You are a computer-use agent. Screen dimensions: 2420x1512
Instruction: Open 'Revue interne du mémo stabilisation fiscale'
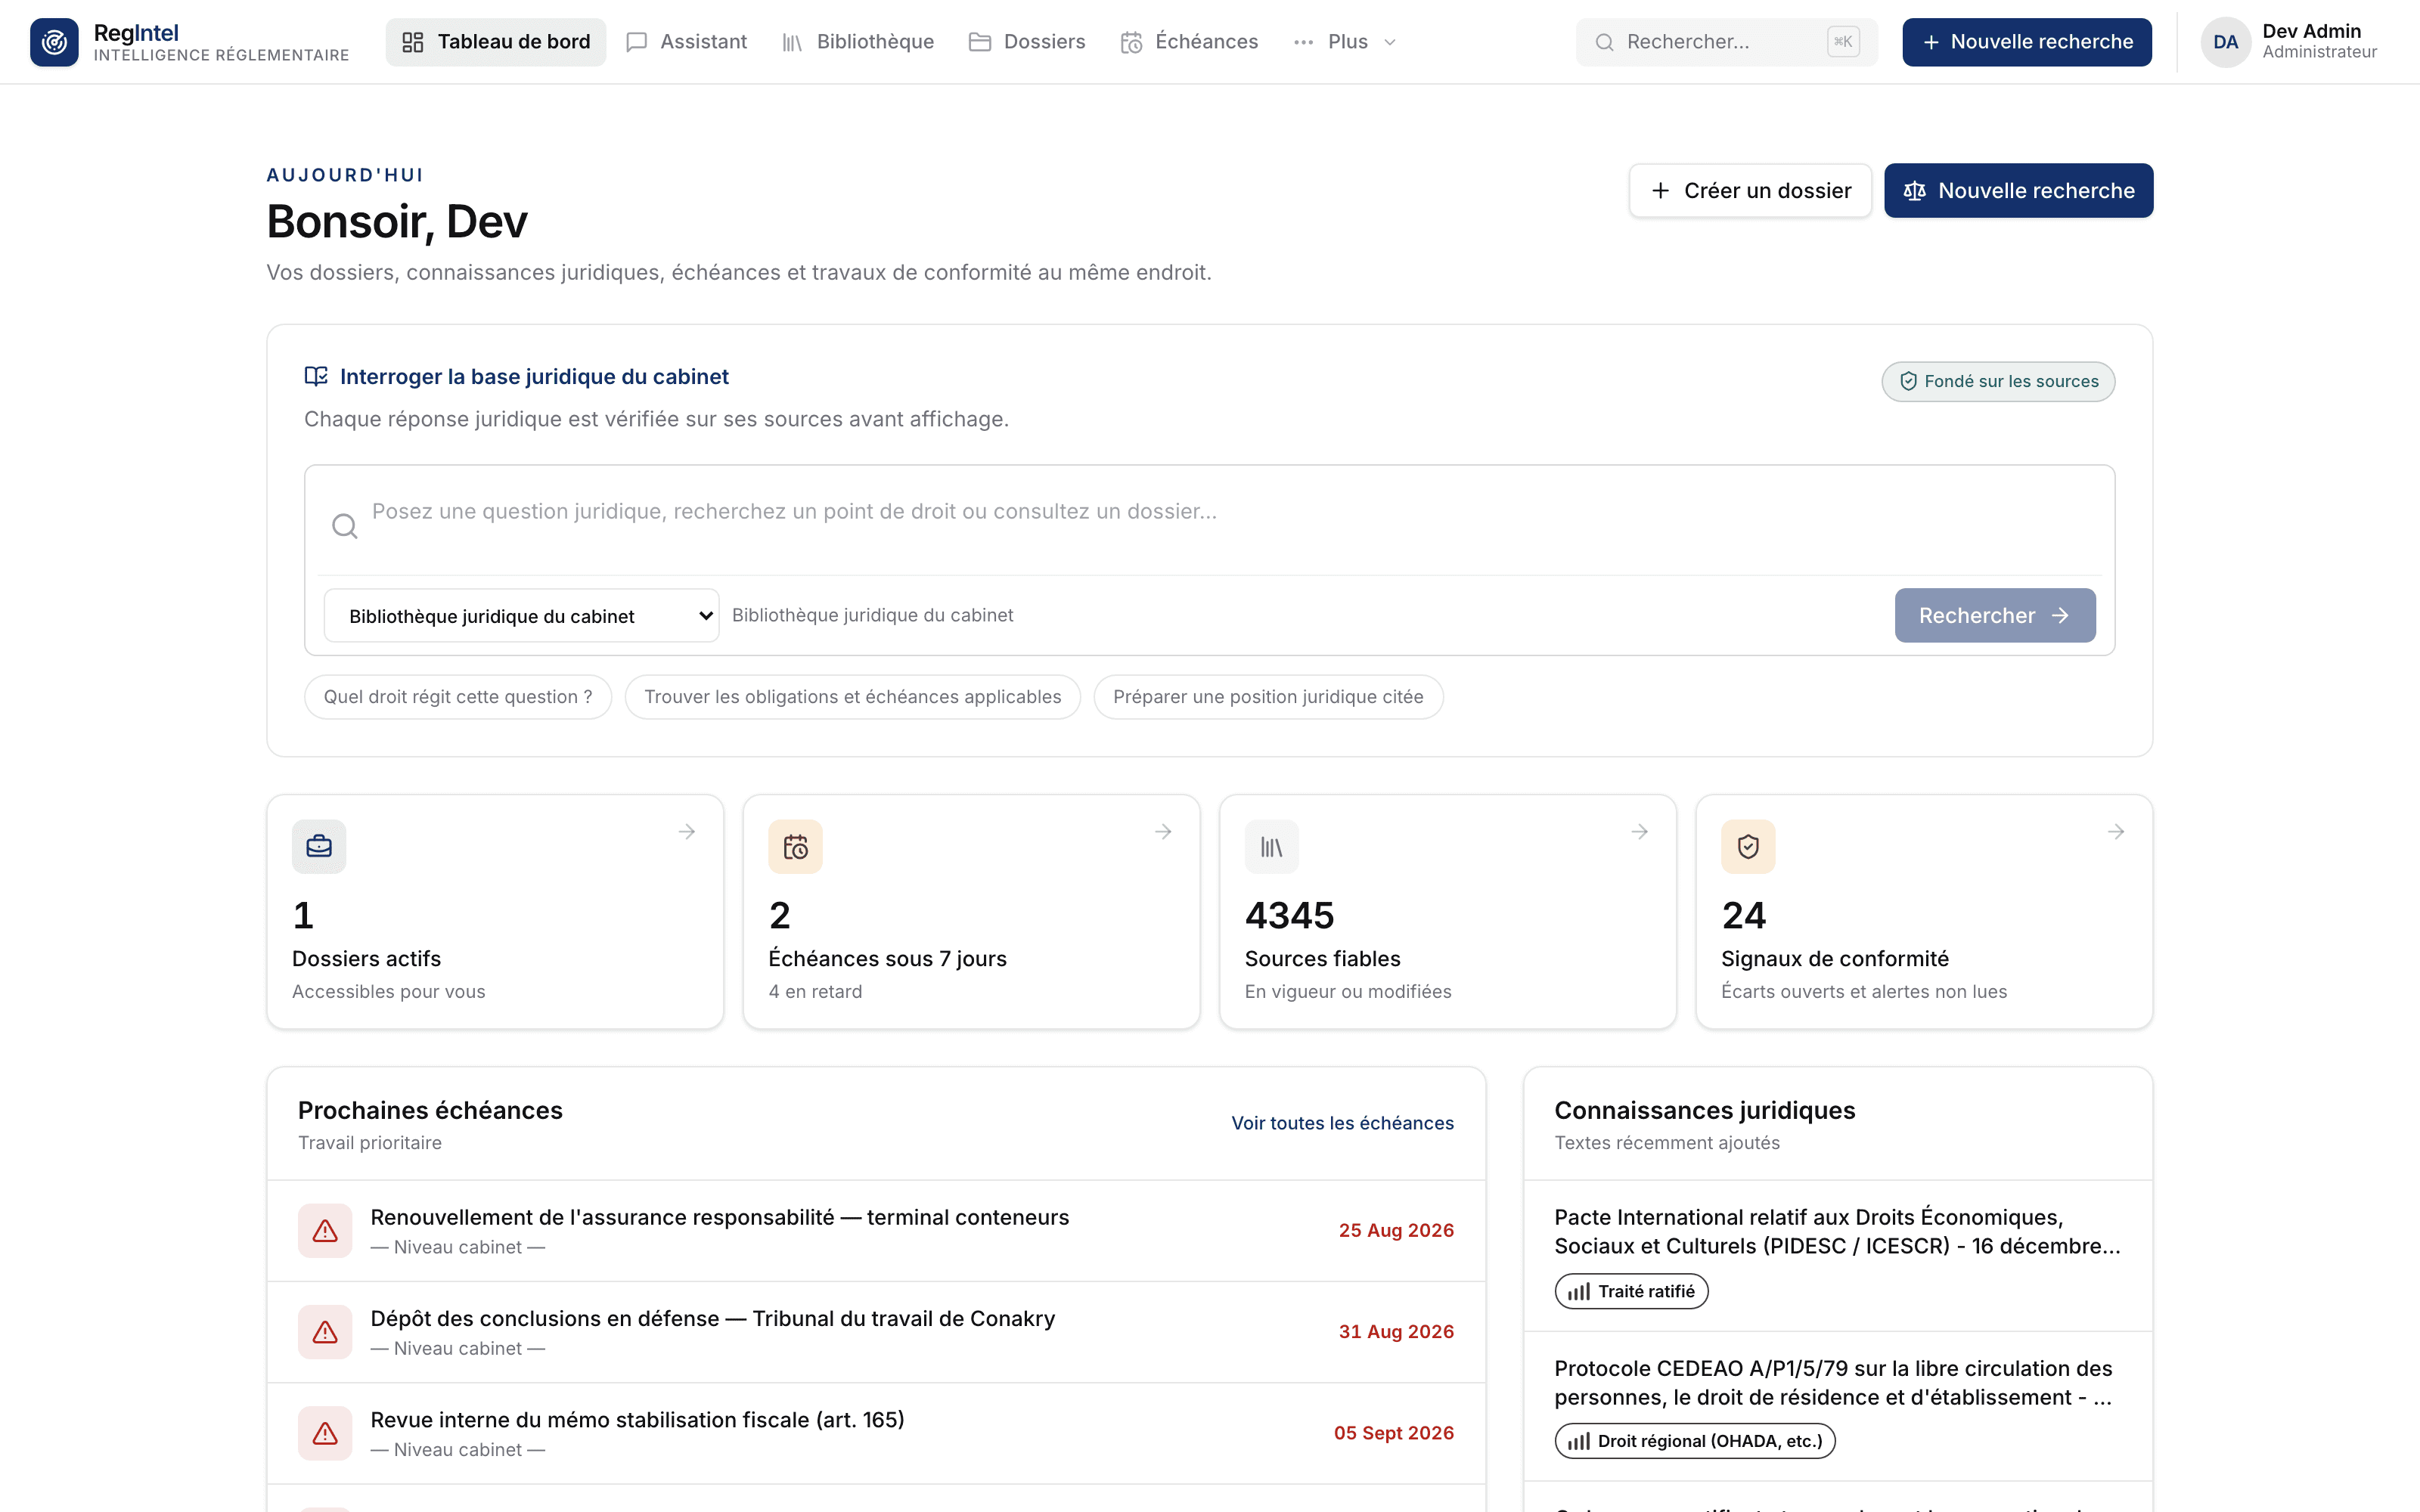[x=876, y=1434]
